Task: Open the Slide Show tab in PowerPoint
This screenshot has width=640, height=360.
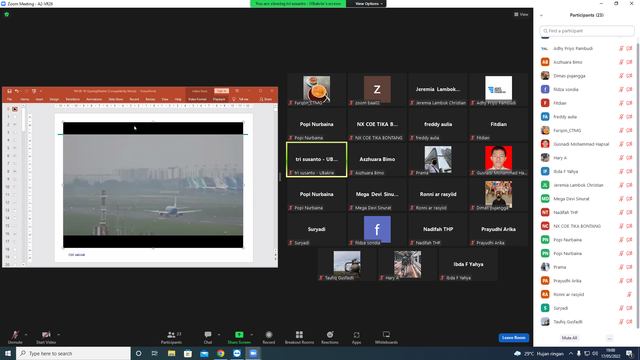Action: [x=116, y=99]
